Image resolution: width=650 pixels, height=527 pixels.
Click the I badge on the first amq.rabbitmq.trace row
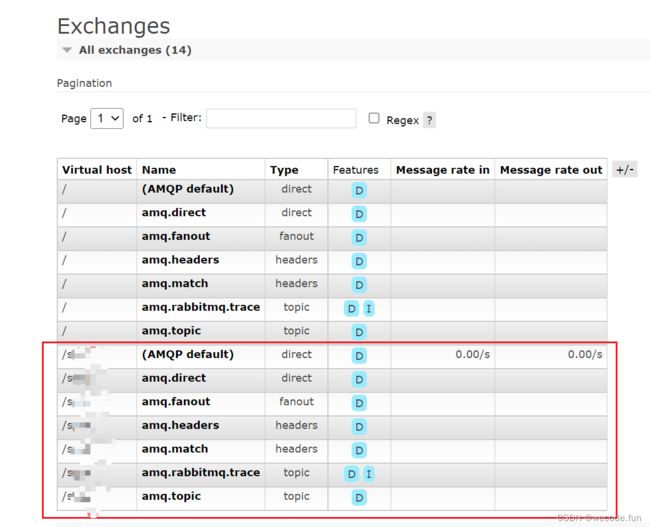pyautogui.click(x=369, y=308)
